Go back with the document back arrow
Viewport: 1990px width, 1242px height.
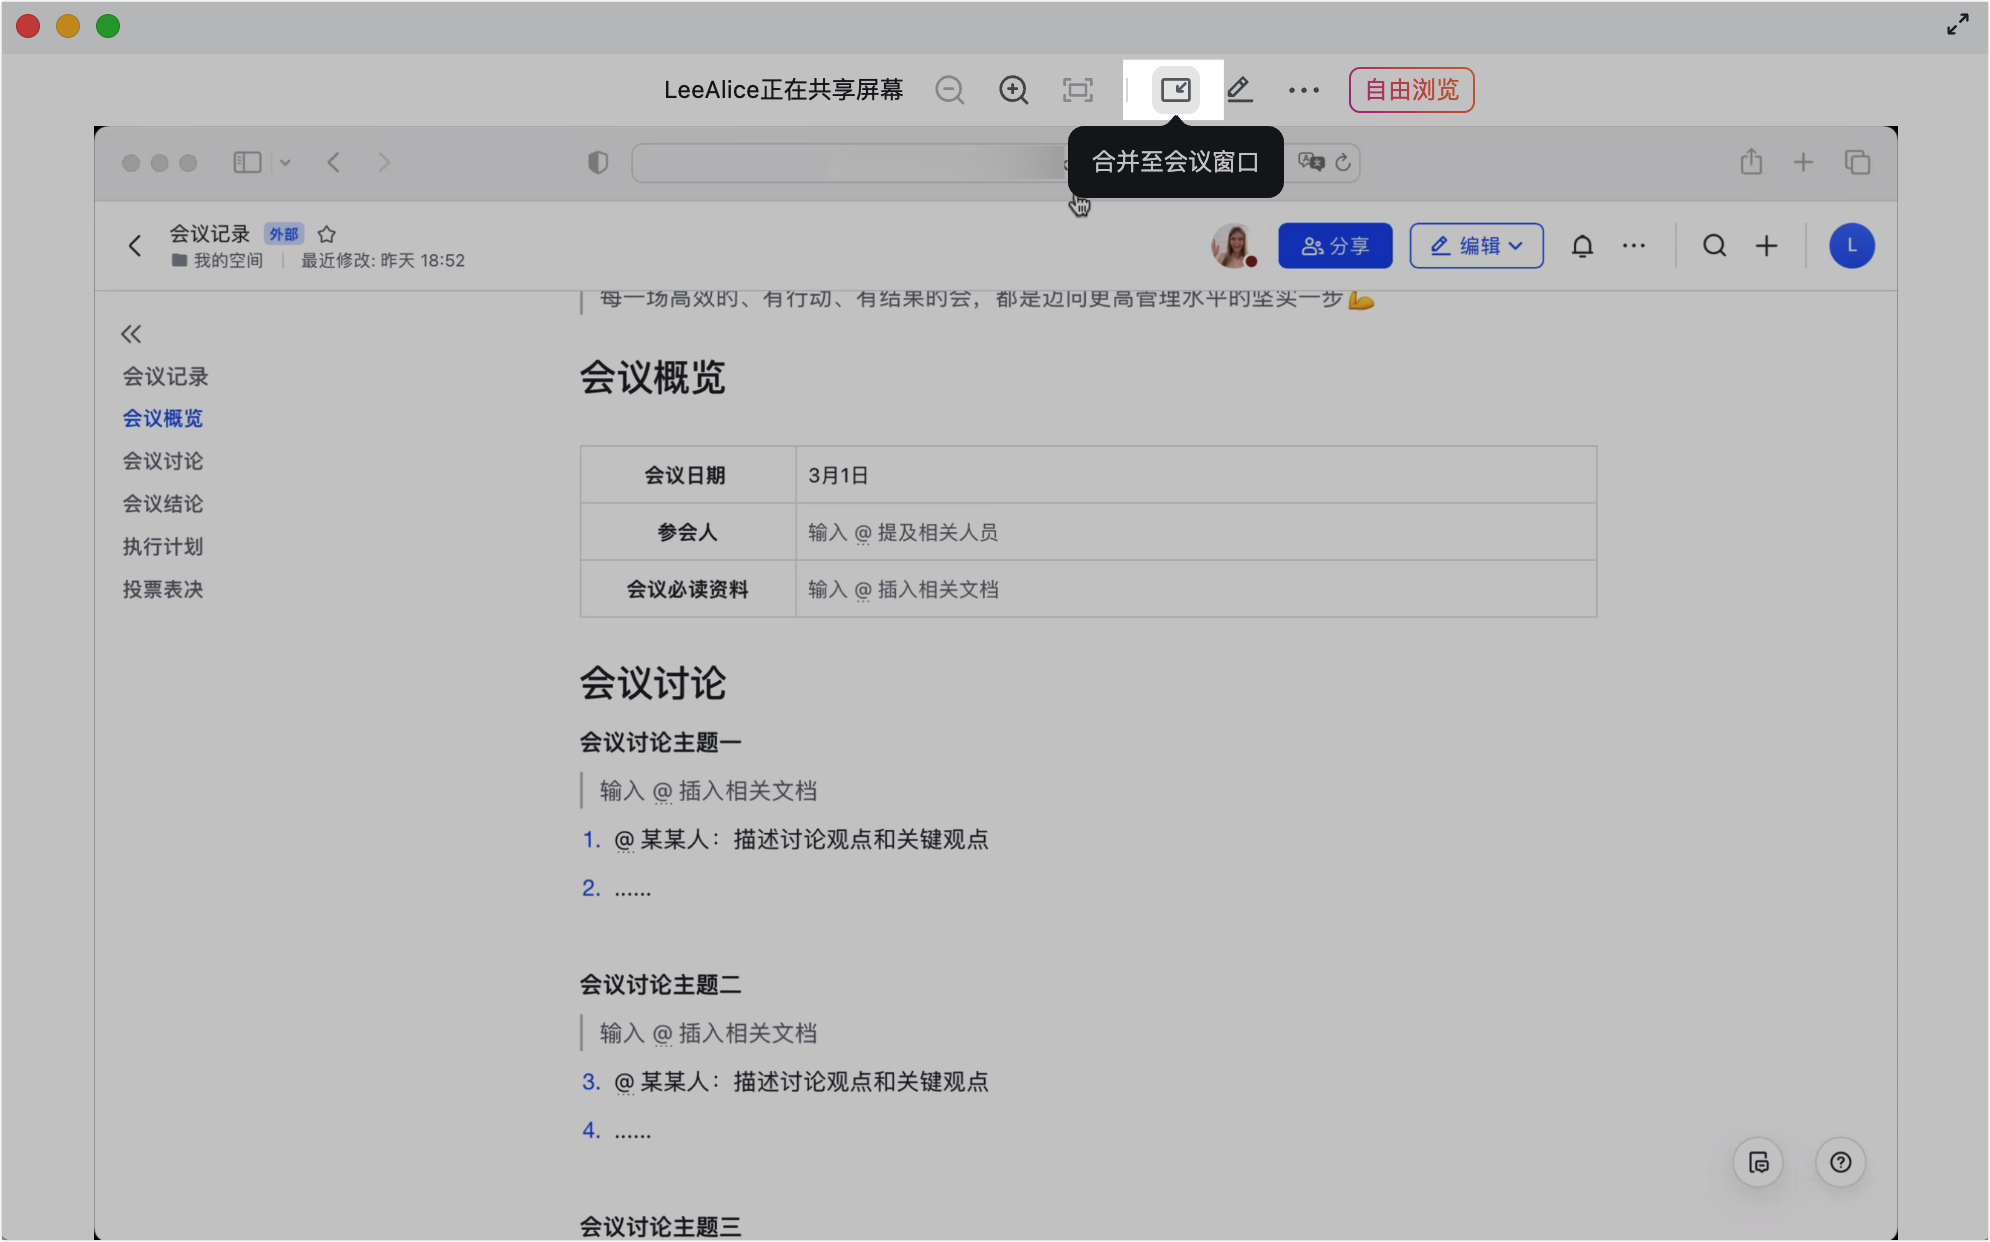pos(136,246)
